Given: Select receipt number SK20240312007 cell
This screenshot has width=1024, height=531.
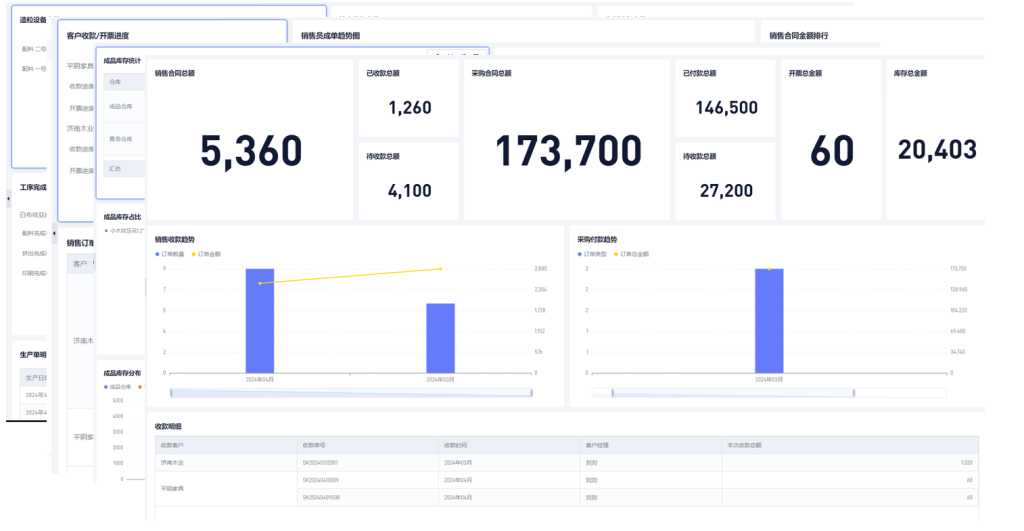Looking at the screenshot, I should 321,463.
